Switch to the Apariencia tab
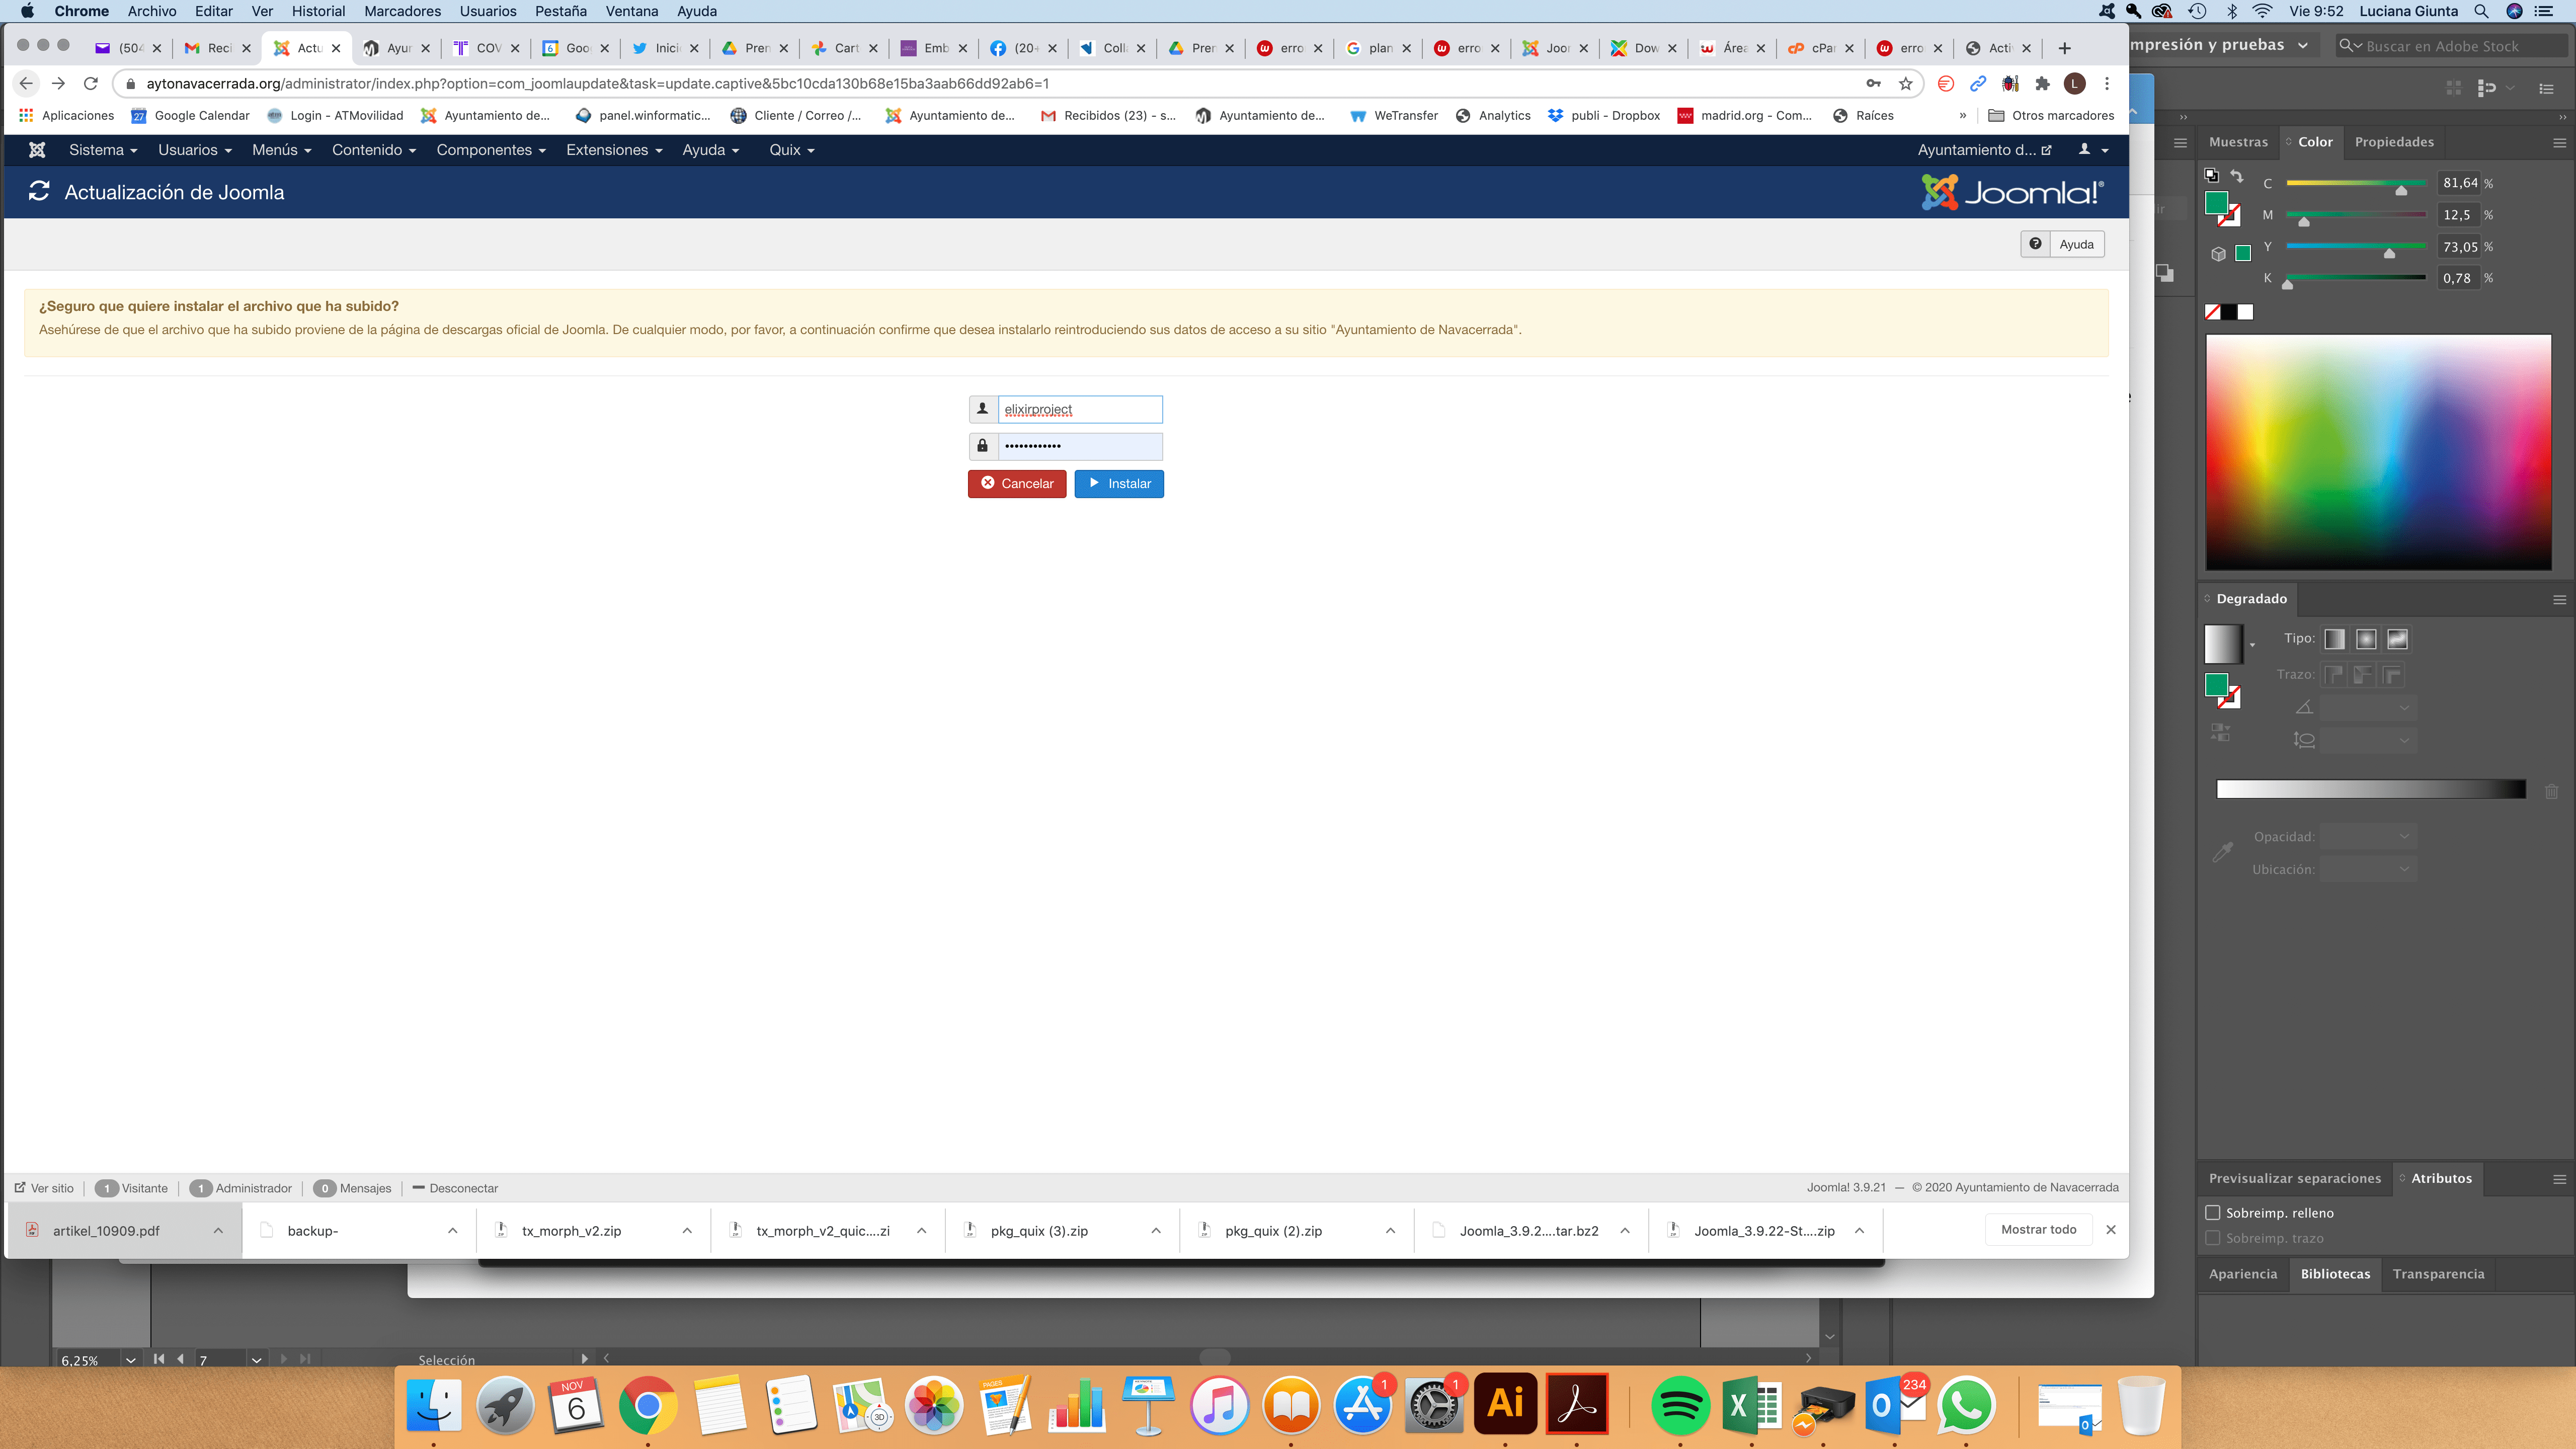The height and width of the screenshot is (1449, 2576). tap(2243, 1274)
